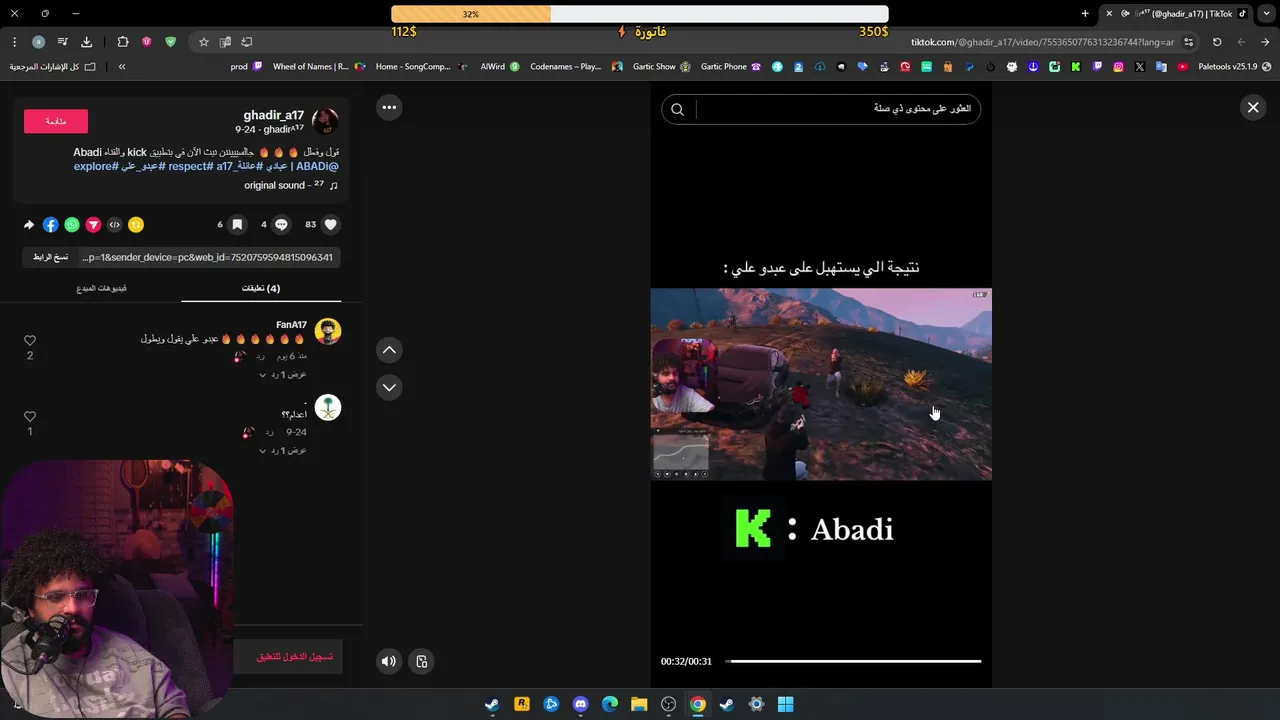Pause the video by clicking the gameplay frame
Viewport: 1280px width, 720px height.
(821, 384)
